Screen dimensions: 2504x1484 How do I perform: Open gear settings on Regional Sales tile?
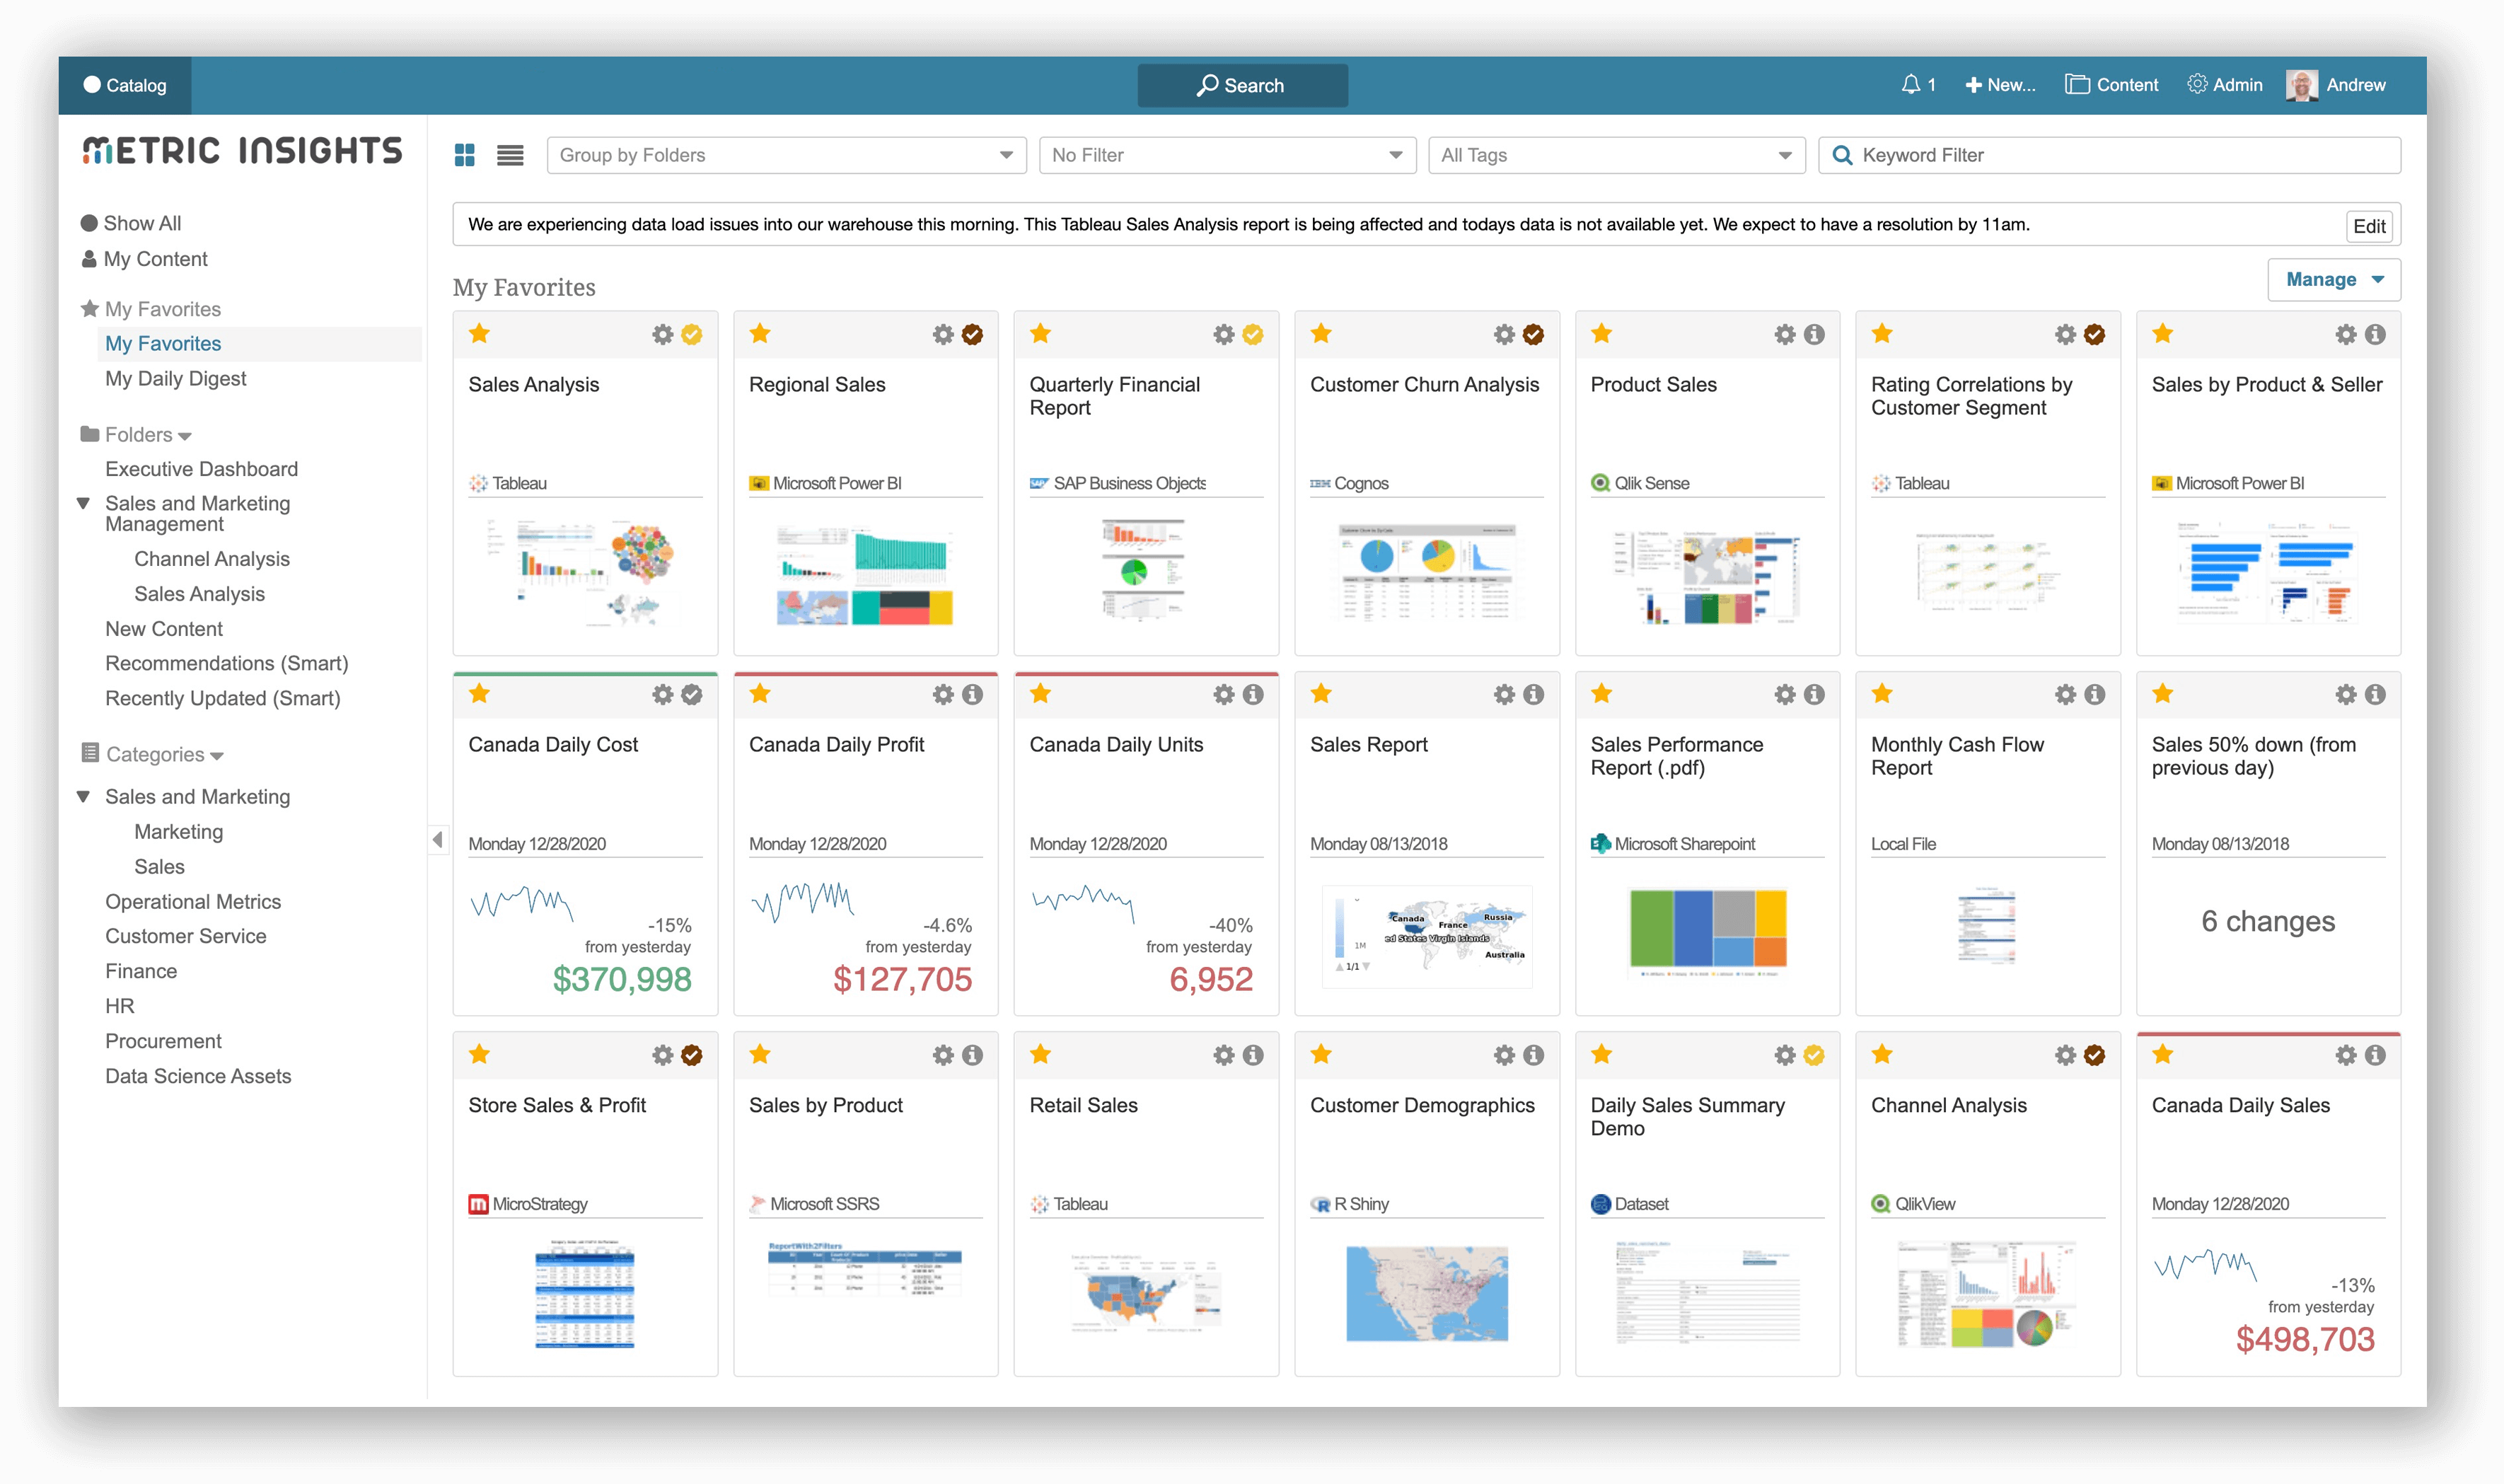coord(943,334)
